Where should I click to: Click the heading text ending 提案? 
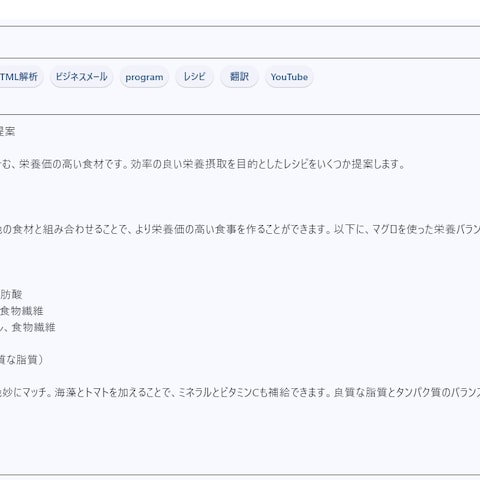7,131
